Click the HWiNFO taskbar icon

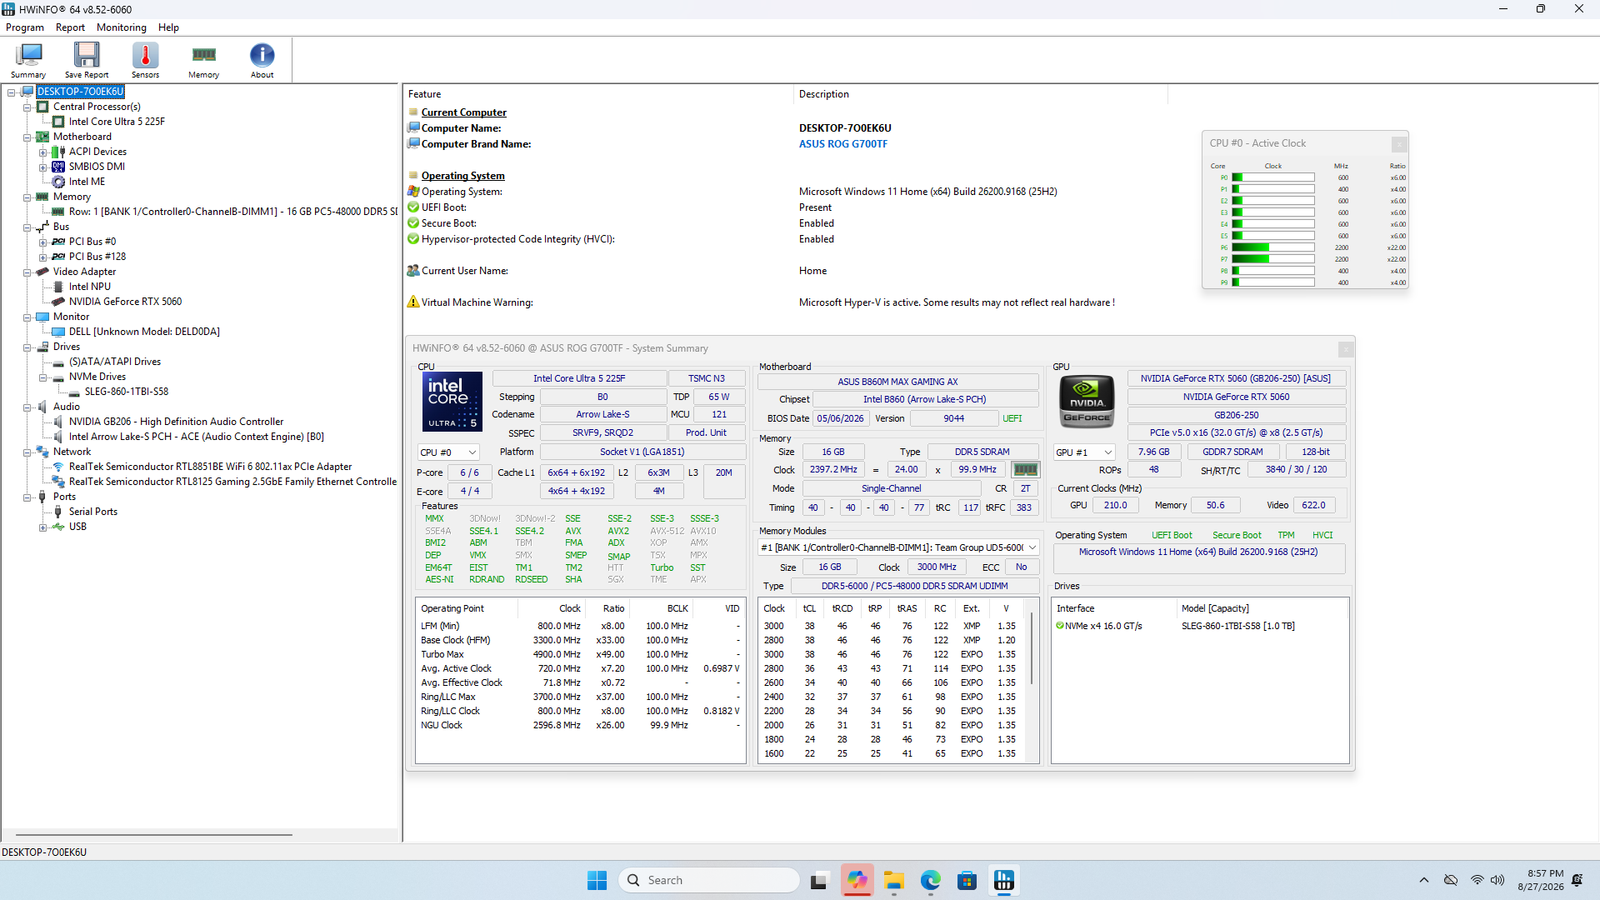(1004, 880)
